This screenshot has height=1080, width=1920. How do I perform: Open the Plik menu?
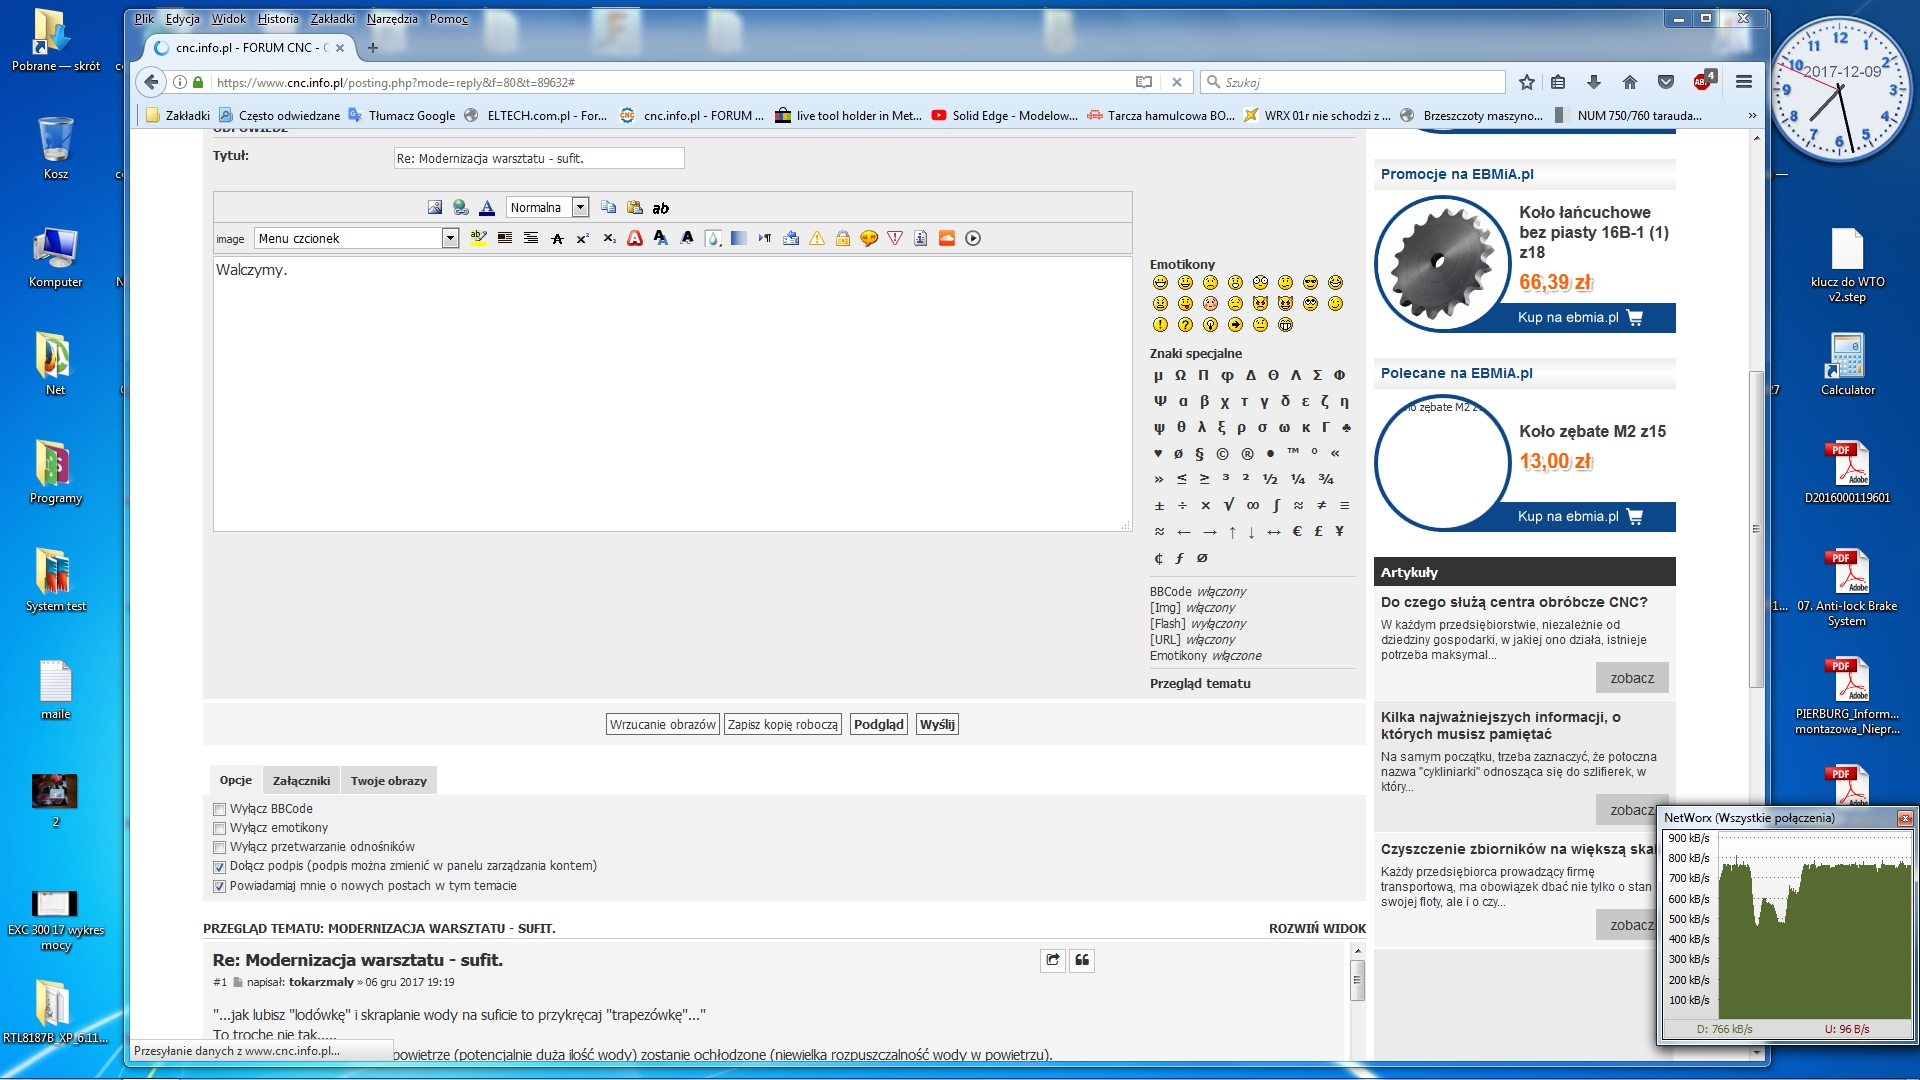[x=144, y=19]
